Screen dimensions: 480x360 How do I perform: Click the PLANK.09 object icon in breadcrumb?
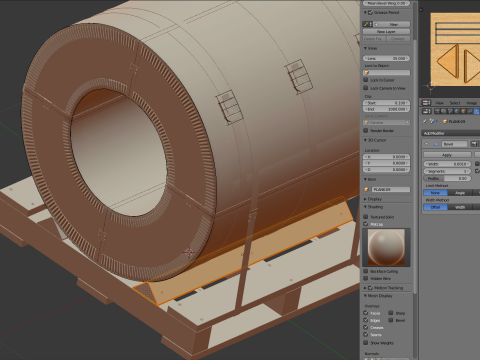pyautogui.click(x=445, y=121)
